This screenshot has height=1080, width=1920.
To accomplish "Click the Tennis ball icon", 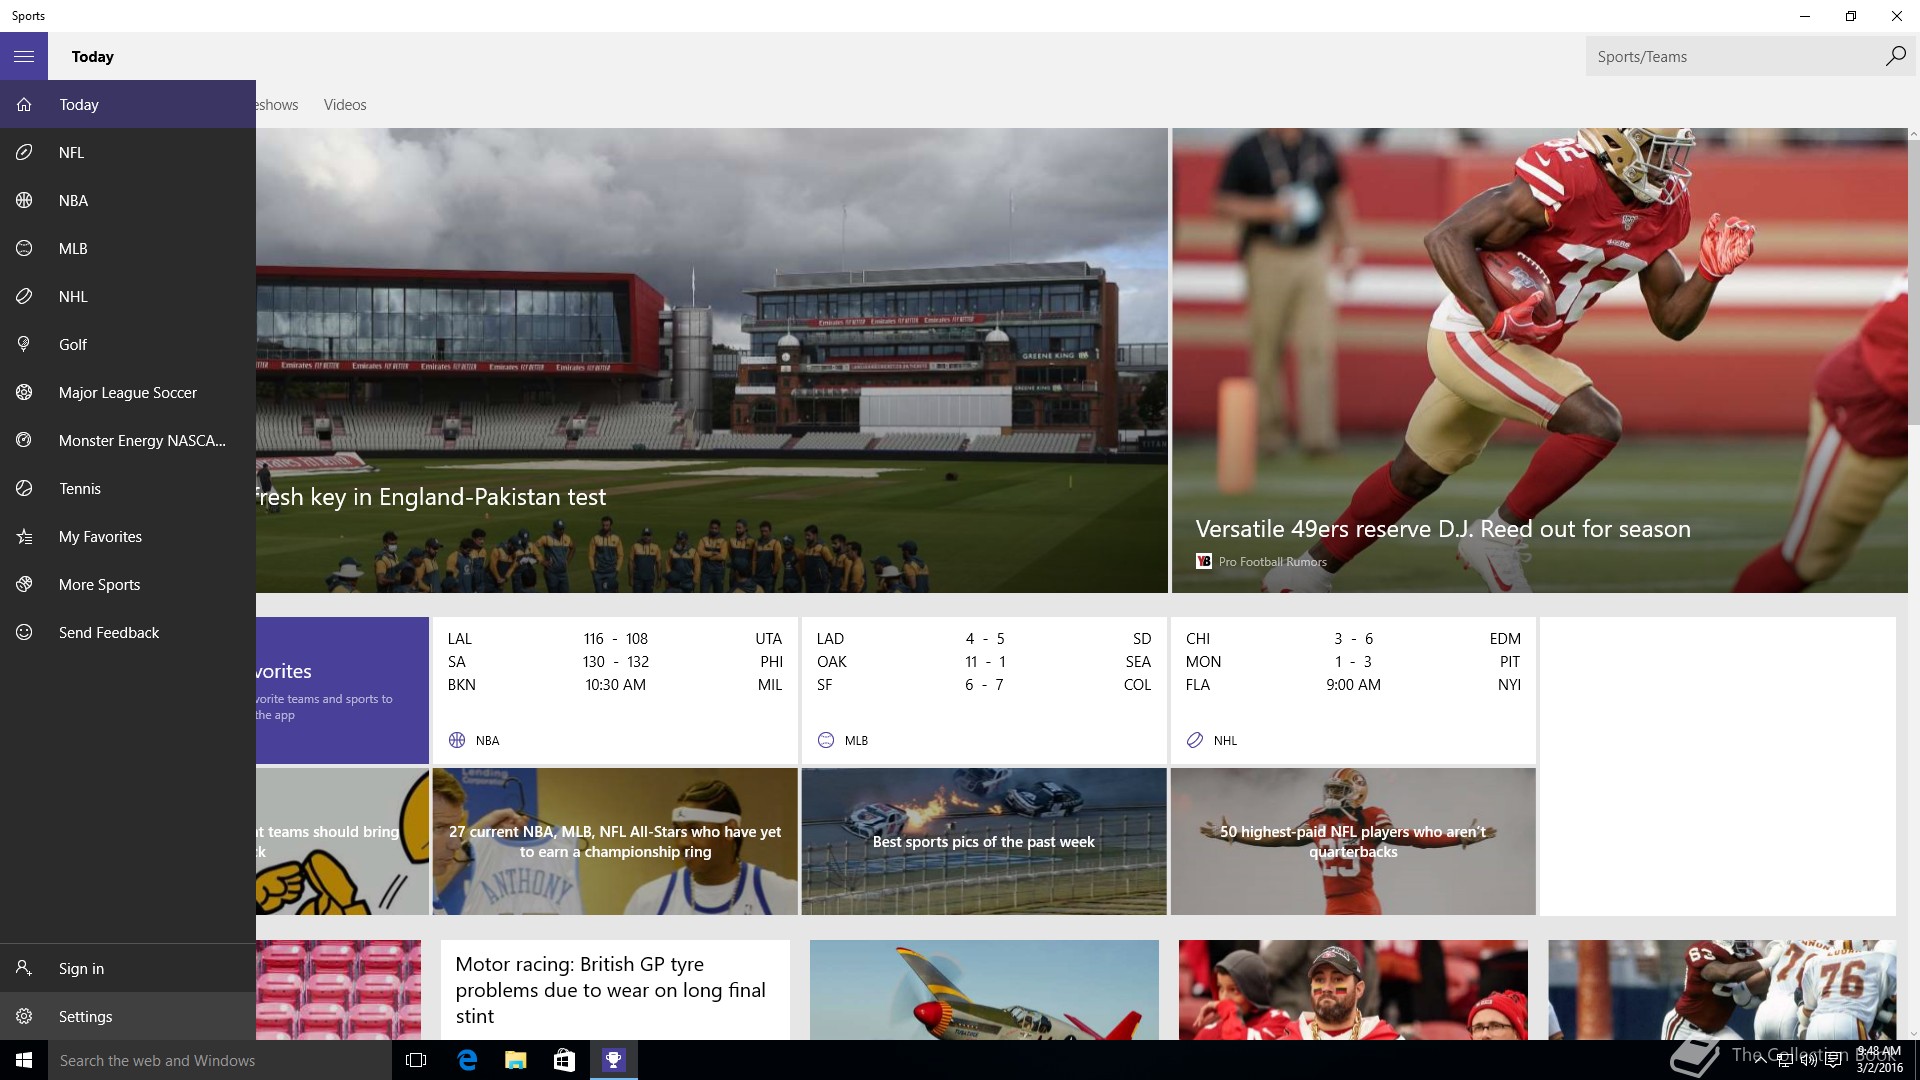I will click(x=24, y=488).
